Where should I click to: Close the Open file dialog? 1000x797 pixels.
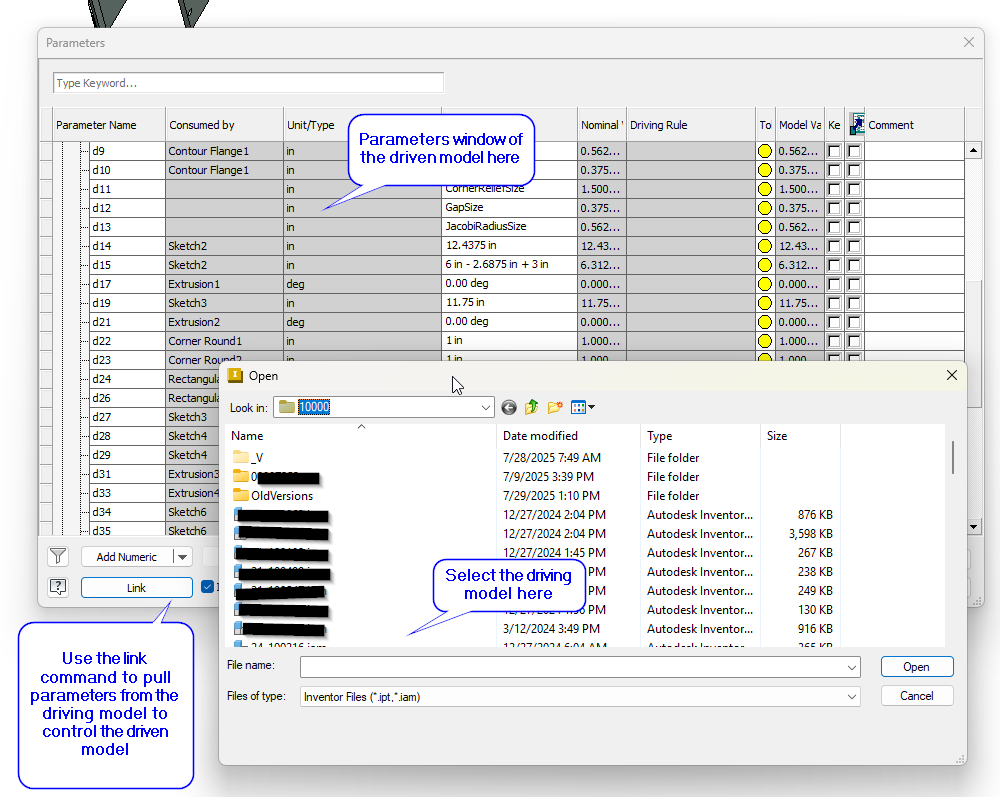(952, 376)
